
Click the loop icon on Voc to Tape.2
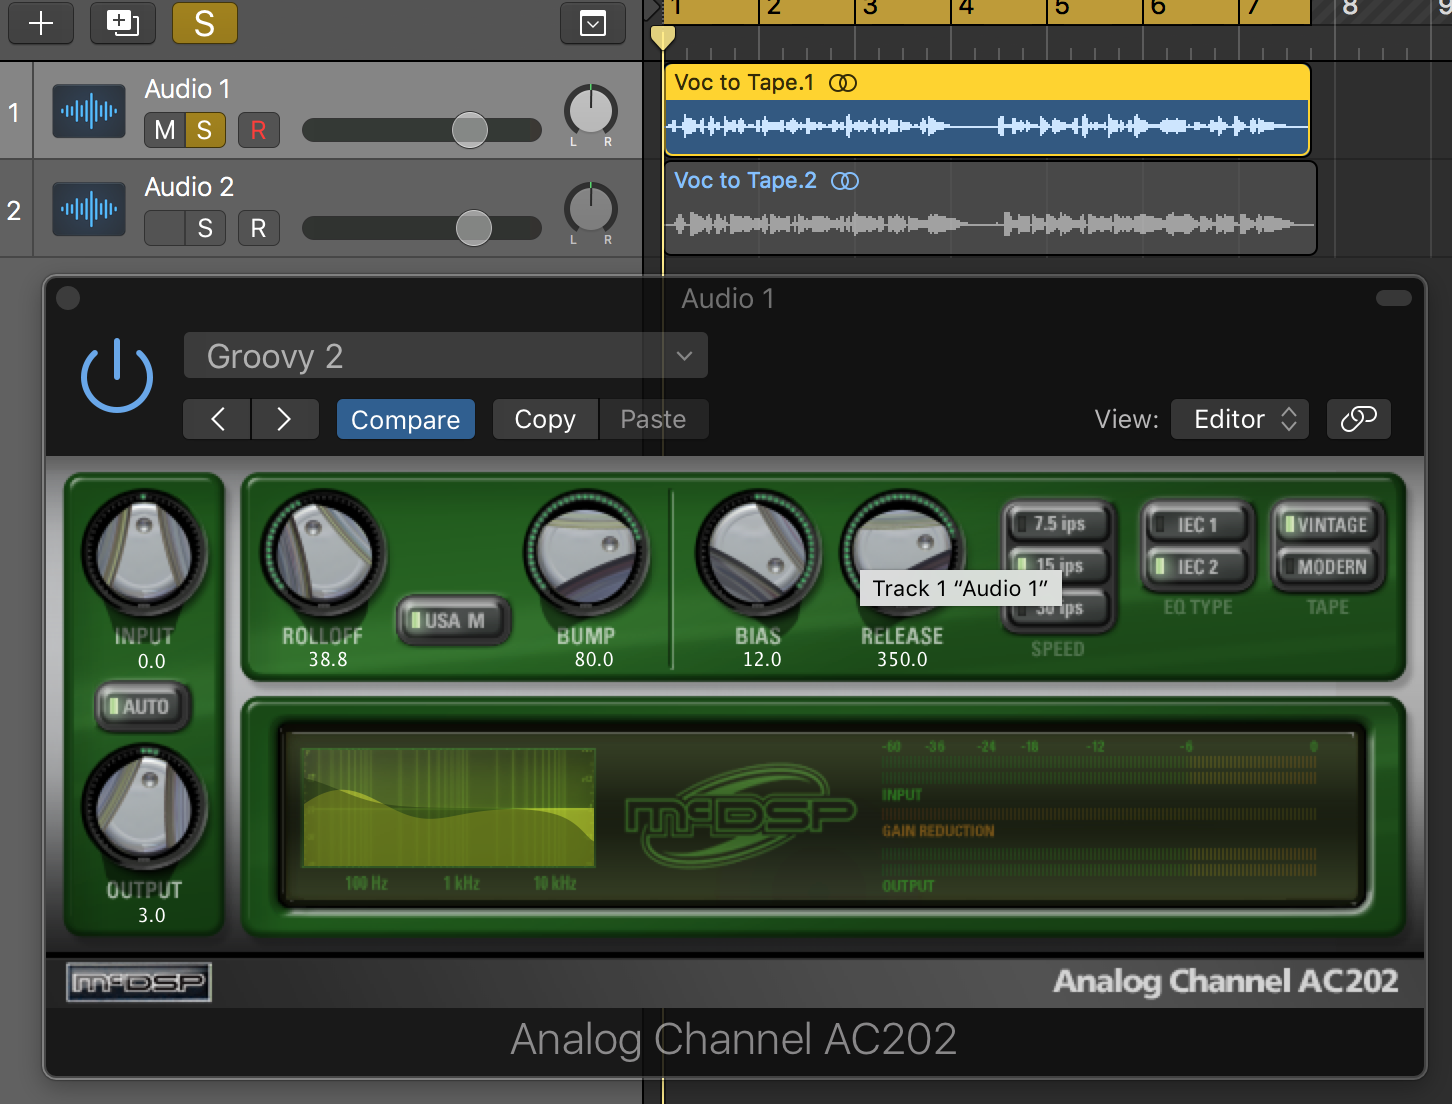click(x=845, y=181)
